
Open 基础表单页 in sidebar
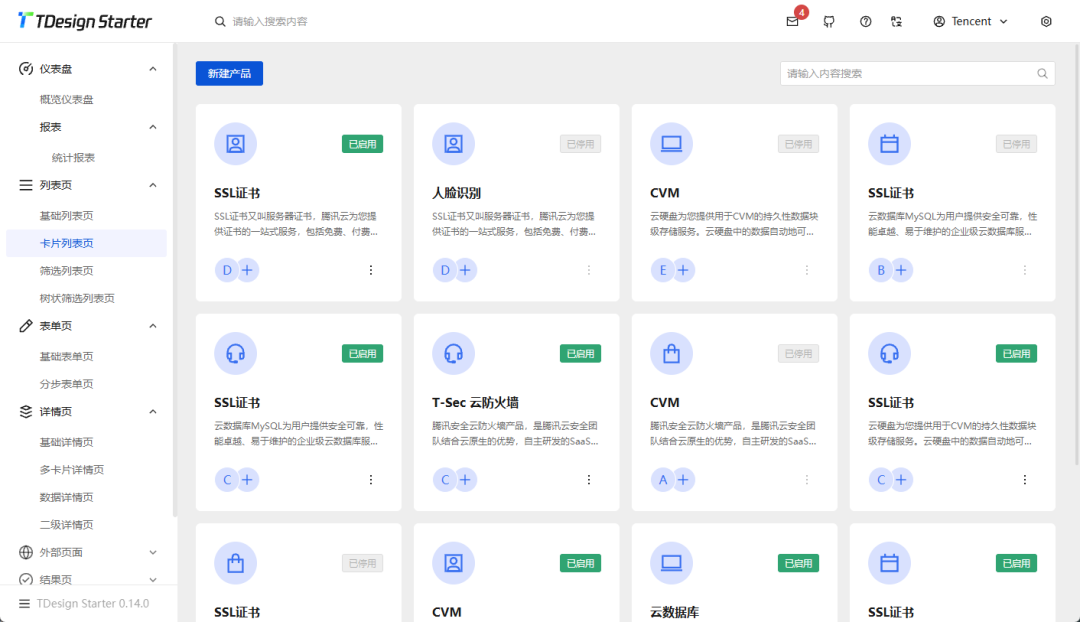(x=86, y=356)
